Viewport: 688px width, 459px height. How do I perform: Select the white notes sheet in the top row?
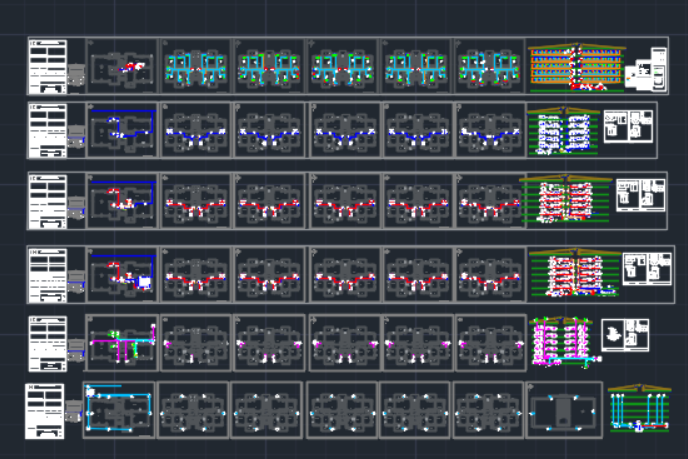[x=47, y=67]
